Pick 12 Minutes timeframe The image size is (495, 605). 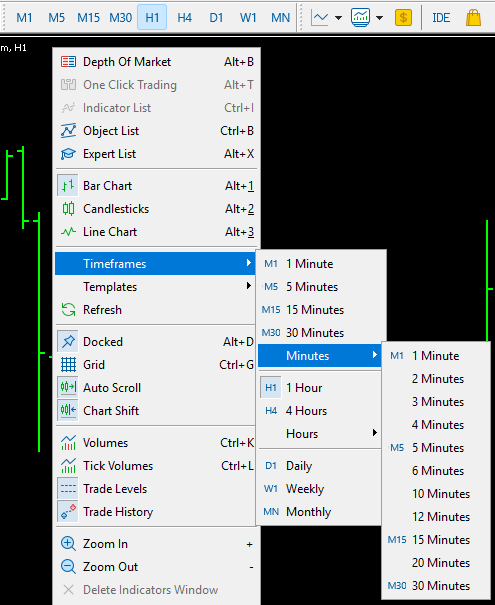tap(436, 517)
